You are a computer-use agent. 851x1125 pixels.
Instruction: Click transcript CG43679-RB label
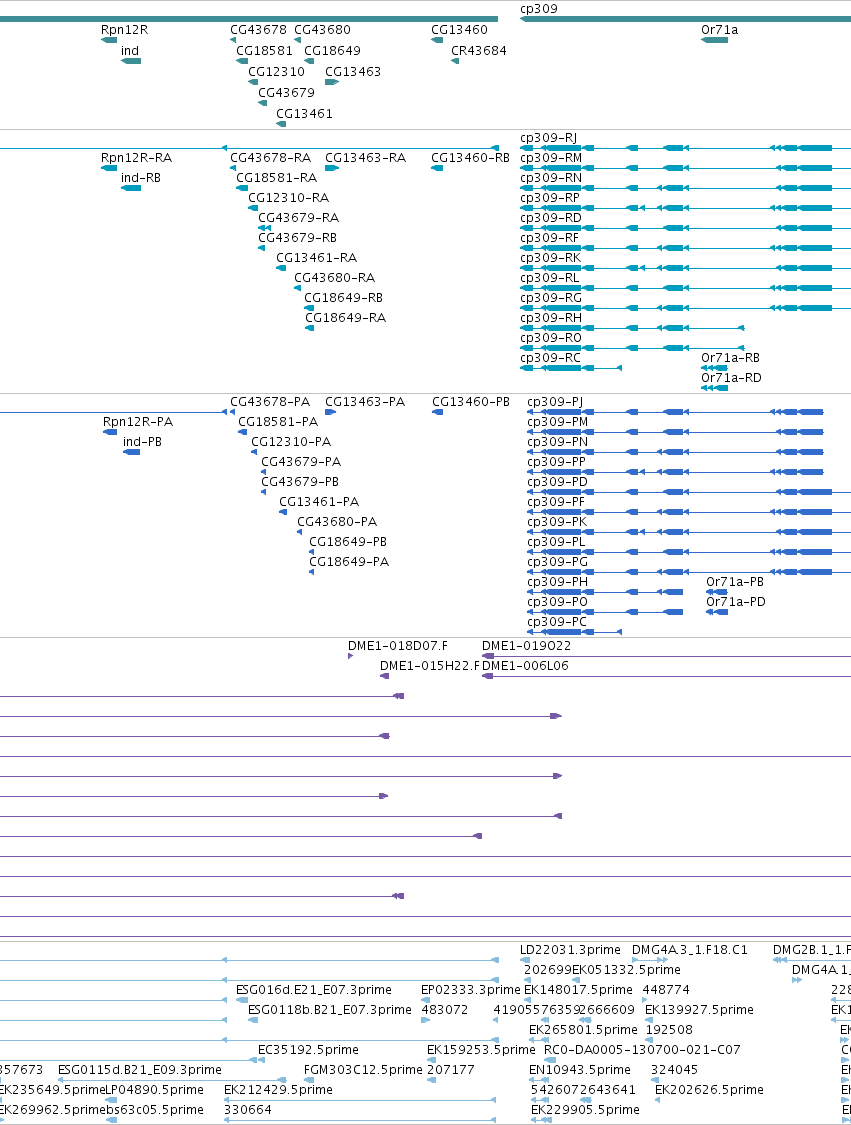(x=297, y=237)
